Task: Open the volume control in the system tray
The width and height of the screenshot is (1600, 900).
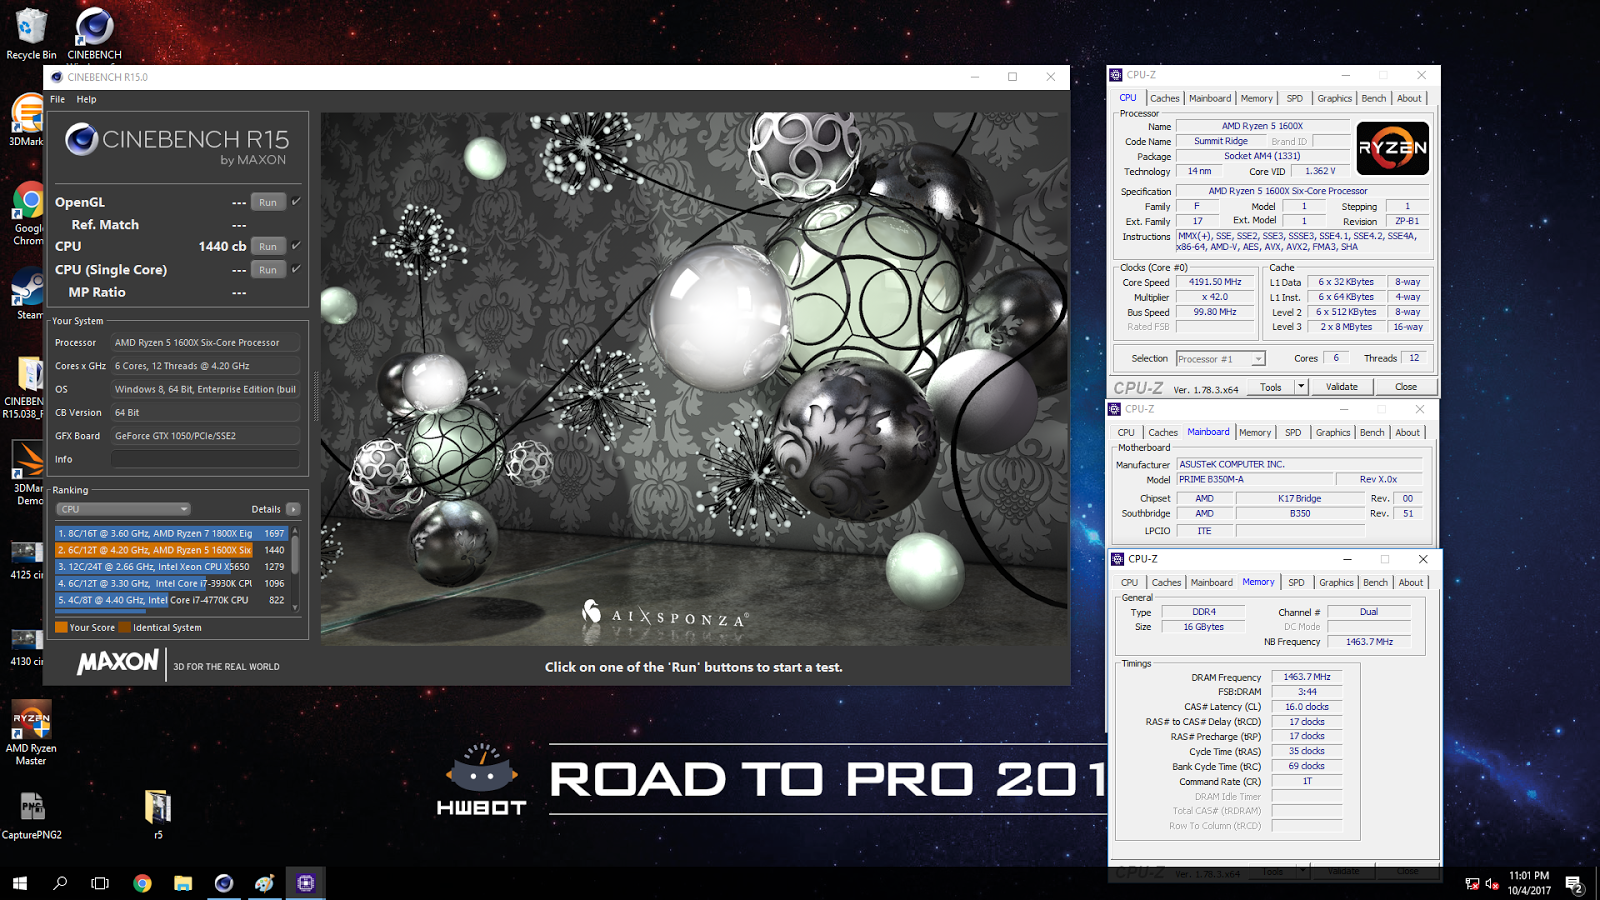Action: 1492,883
